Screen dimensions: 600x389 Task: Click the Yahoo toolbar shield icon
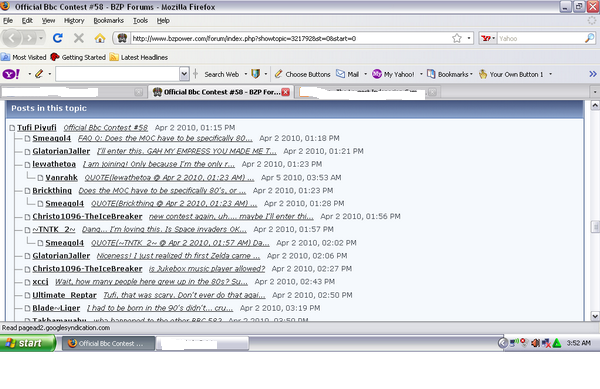[256, 74]
